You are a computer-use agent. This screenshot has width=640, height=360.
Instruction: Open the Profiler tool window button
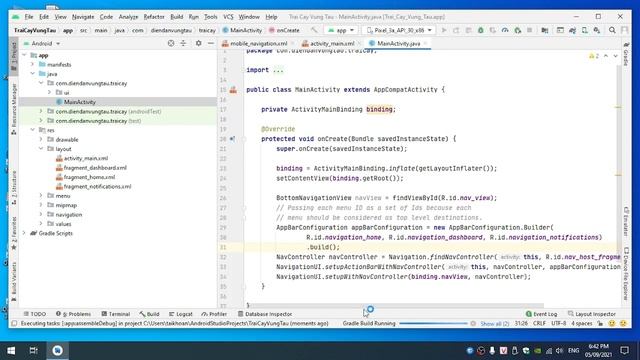pos(214,314)
